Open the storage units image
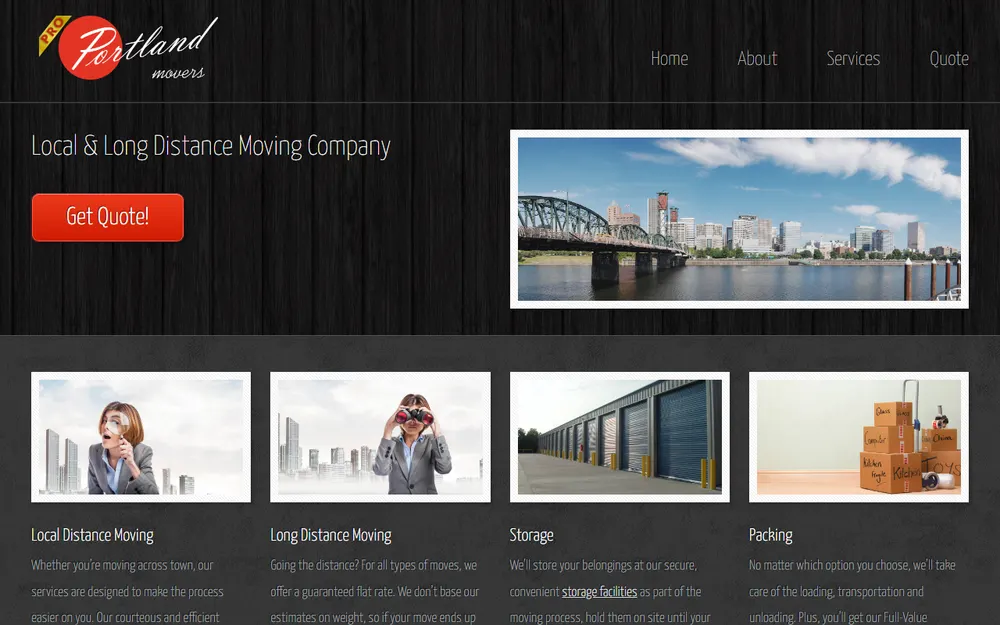Screen dimensions: 1000x625 pos(619,437)
